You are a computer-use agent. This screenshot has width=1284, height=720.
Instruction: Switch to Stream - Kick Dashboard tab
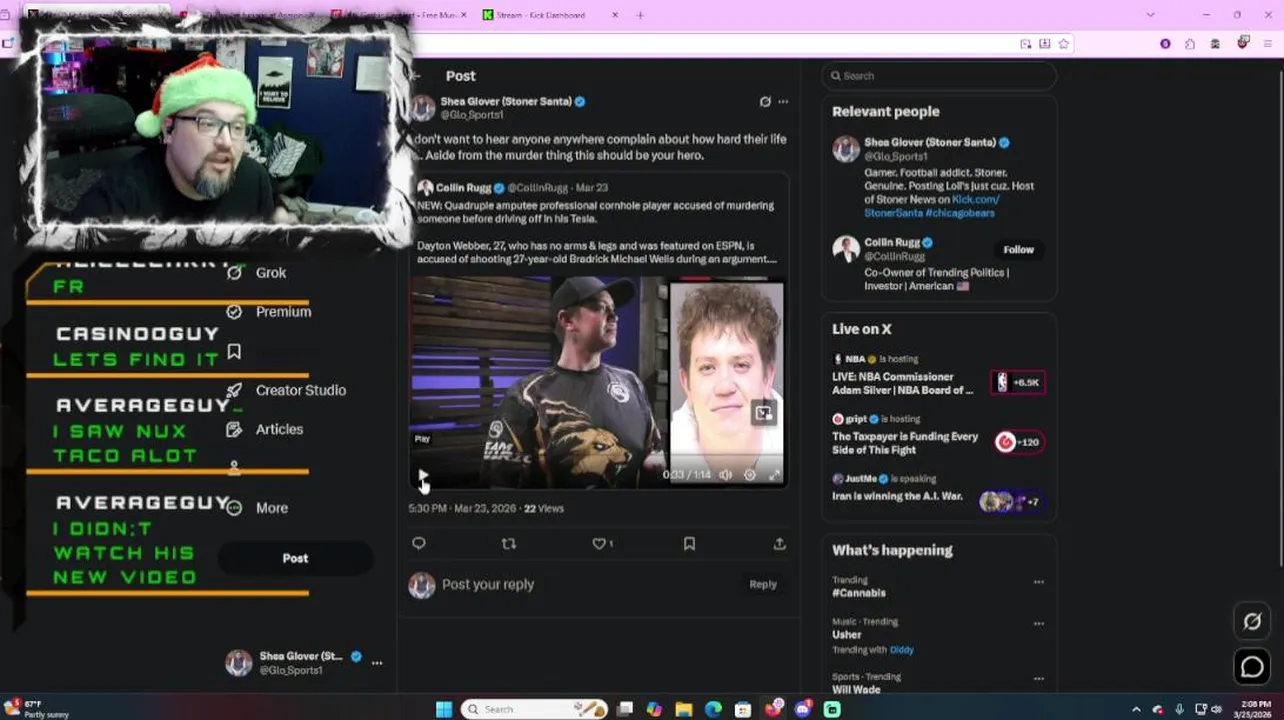(x=540, y=15)
